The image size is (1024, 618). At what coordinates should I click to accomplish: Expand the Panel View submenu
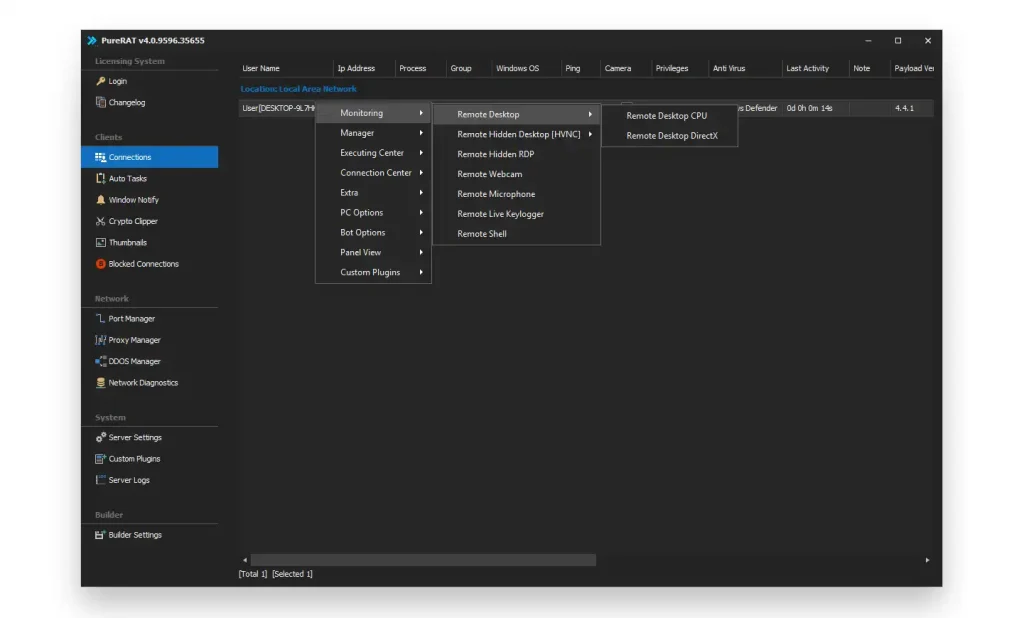(x=421, y=252)
